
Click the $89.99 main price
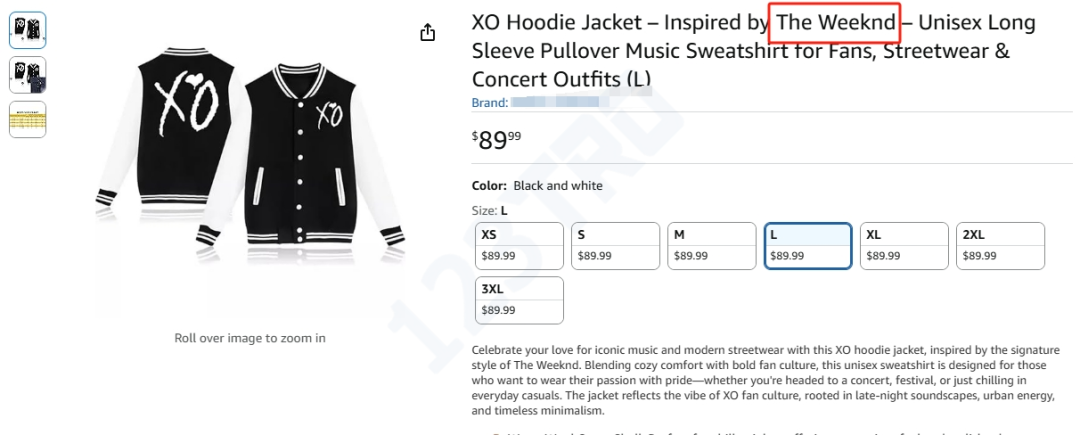point(497,140)
